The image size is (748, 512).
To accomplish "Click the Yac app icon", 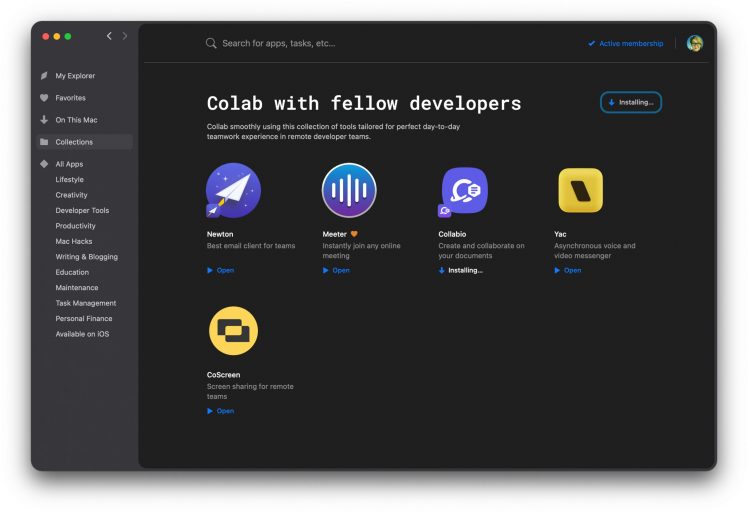I will coord(580,190).
